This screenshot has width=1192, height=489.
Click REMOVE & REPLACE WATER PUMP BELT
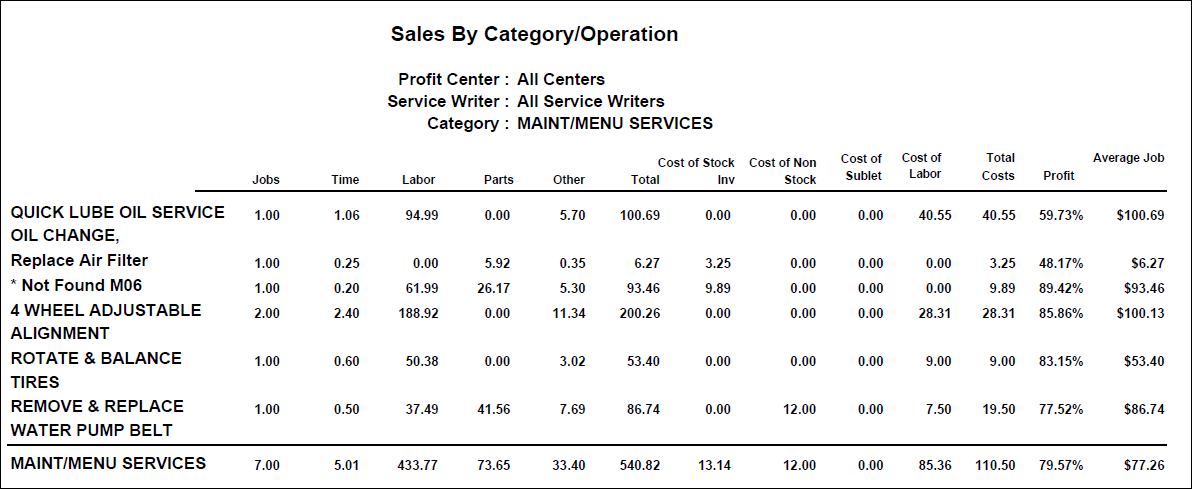[97, 418]
